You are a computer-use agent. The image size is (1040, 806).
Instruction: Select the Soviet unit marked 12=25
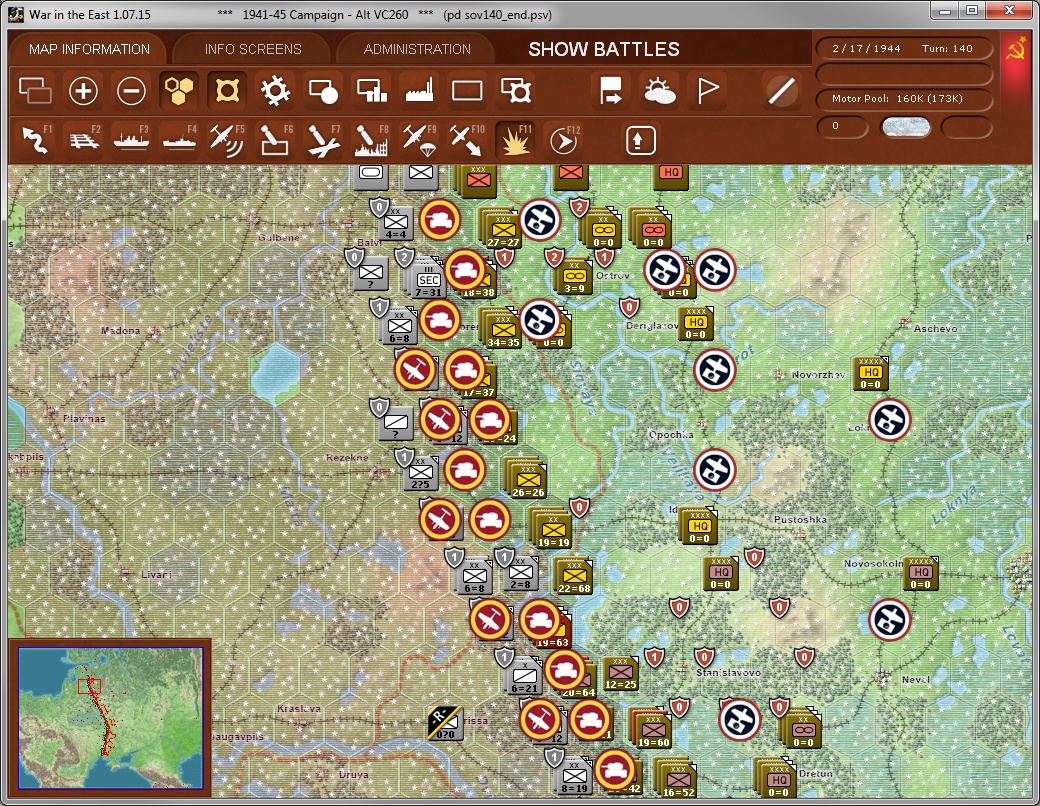click(620, 673)
